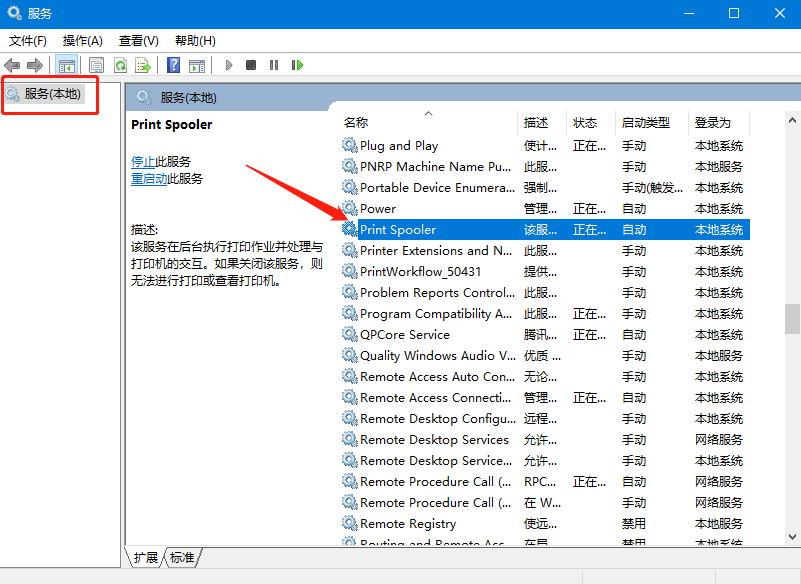
Task: Switch to the 标准 tab
Action: tap(181, 558)
